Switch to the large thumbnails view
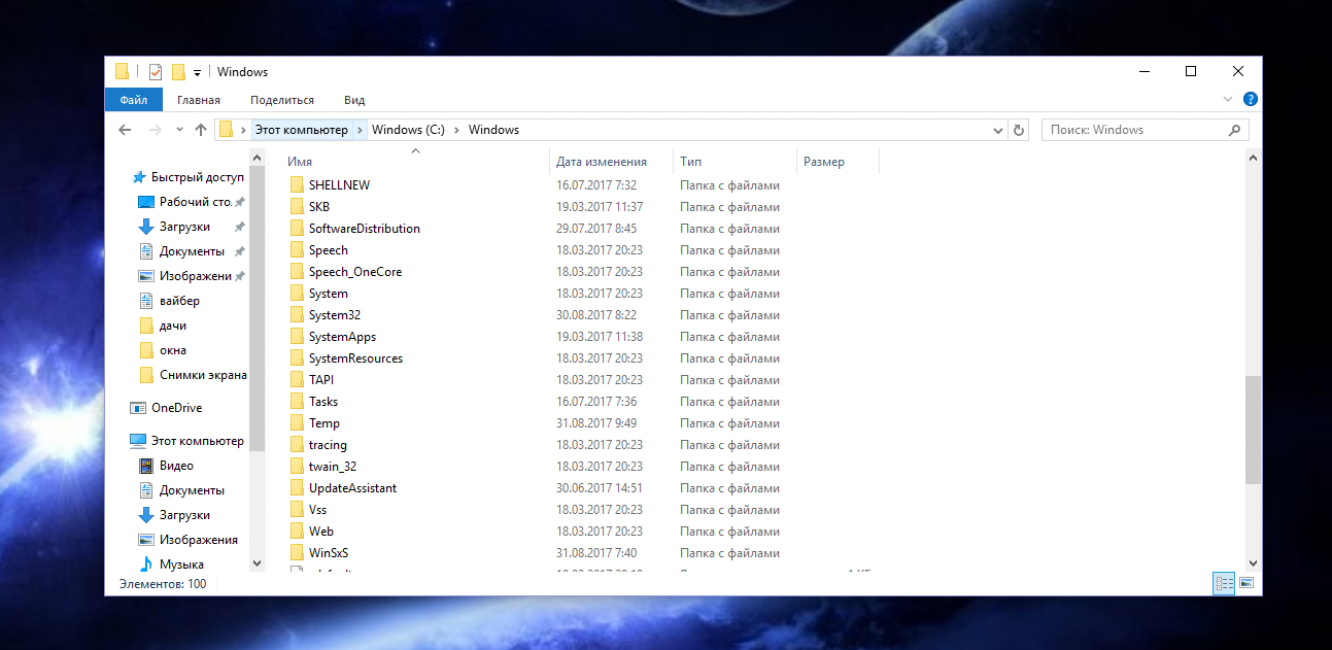 click(1247, 583)
